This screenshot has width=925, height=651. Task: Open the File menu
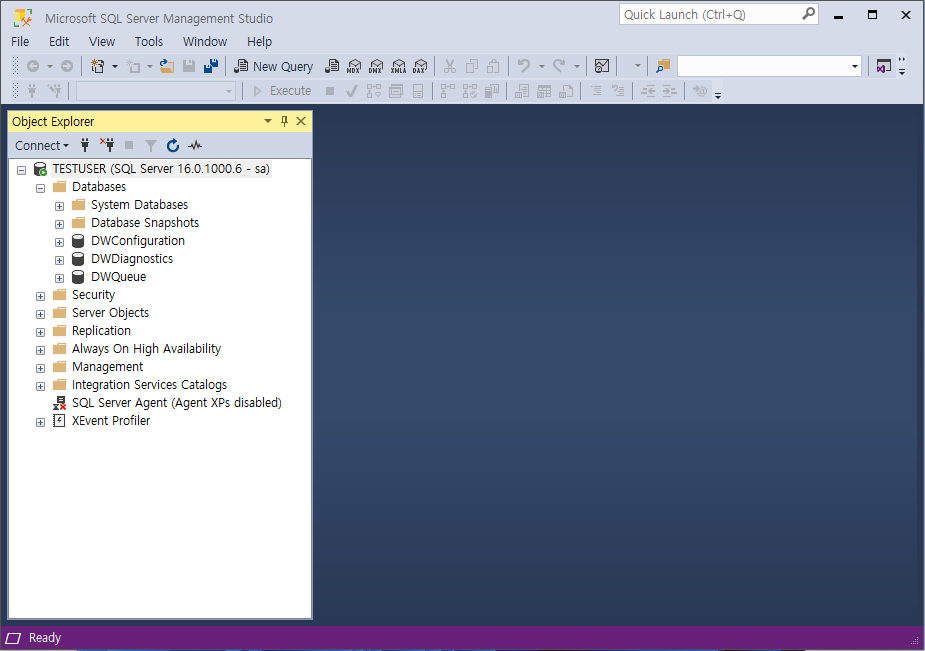pyautogui.click(x=20, y=41)
